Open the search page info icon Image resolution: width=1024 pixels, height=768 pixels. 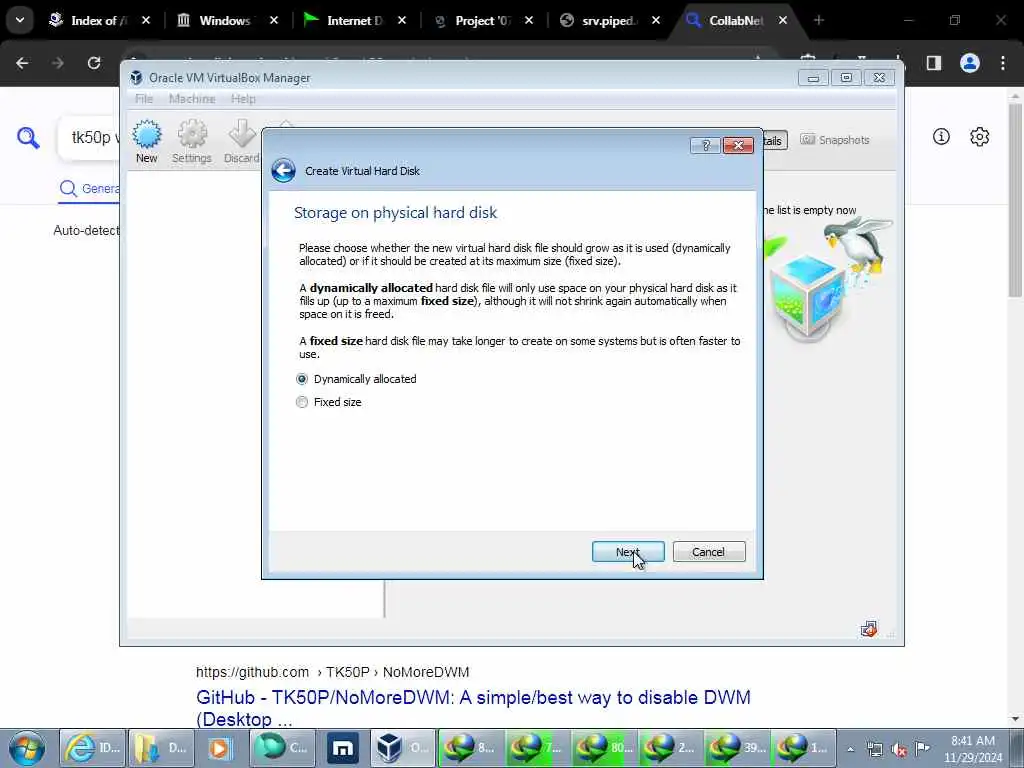click(941, 136)
